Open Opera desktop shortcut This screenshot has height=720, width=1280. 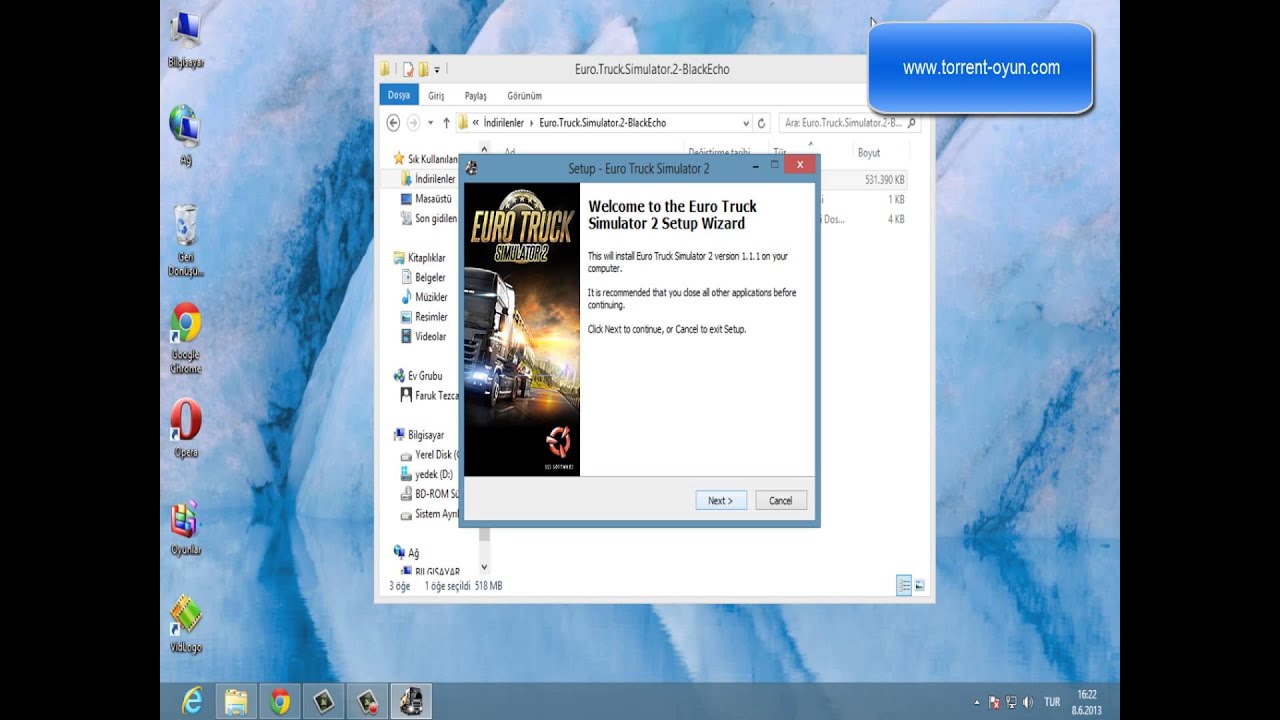pos(185,429)
